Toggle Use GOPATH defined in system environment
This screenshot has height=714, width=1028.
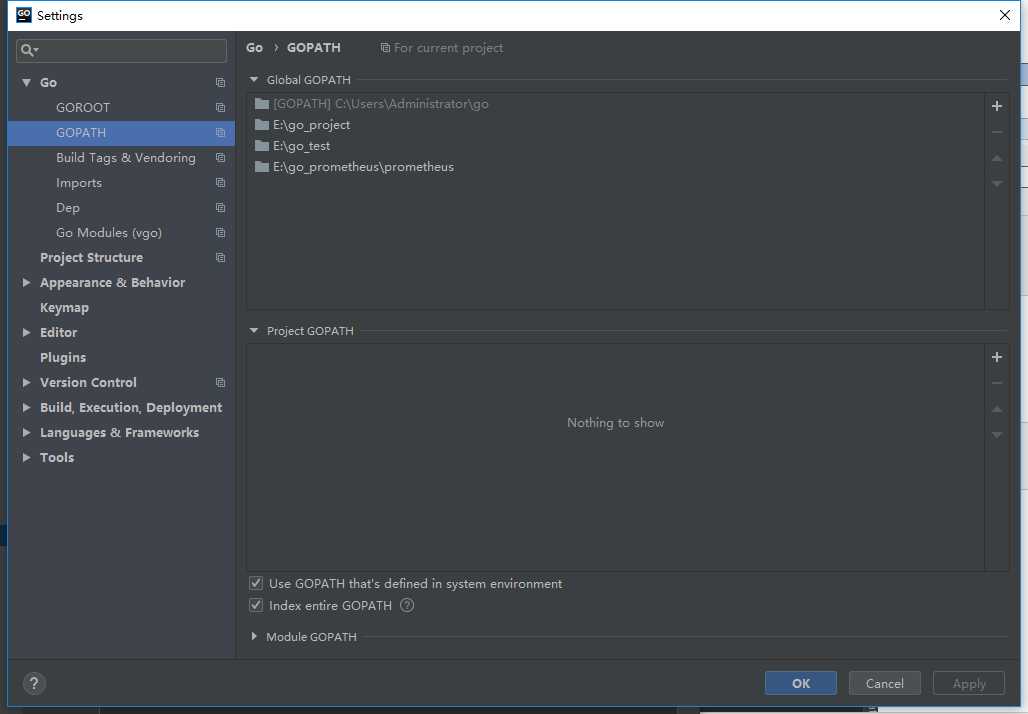point(256,583)
